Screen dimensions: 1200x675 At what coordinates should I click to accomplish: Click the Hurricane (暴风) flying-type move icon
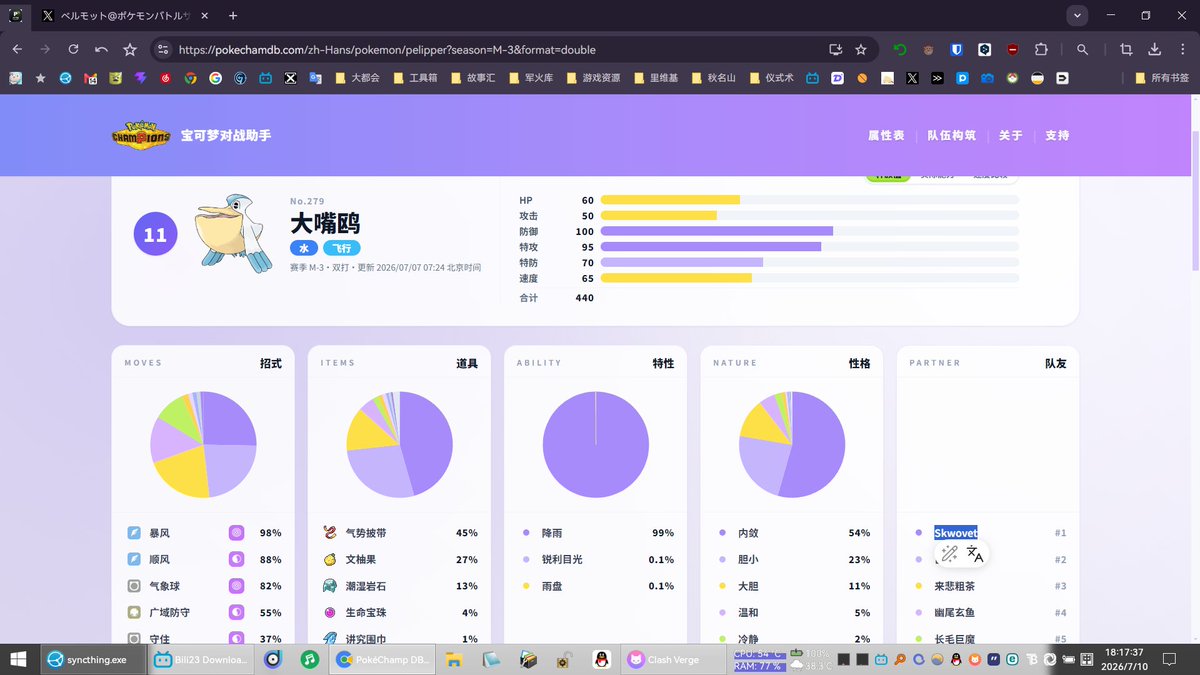click(x=134, y=533)
